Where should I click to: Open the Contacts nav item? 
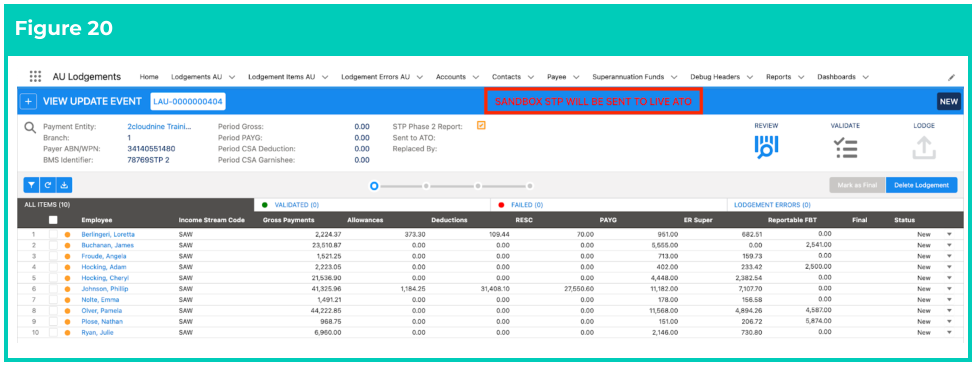click(506, 77)
